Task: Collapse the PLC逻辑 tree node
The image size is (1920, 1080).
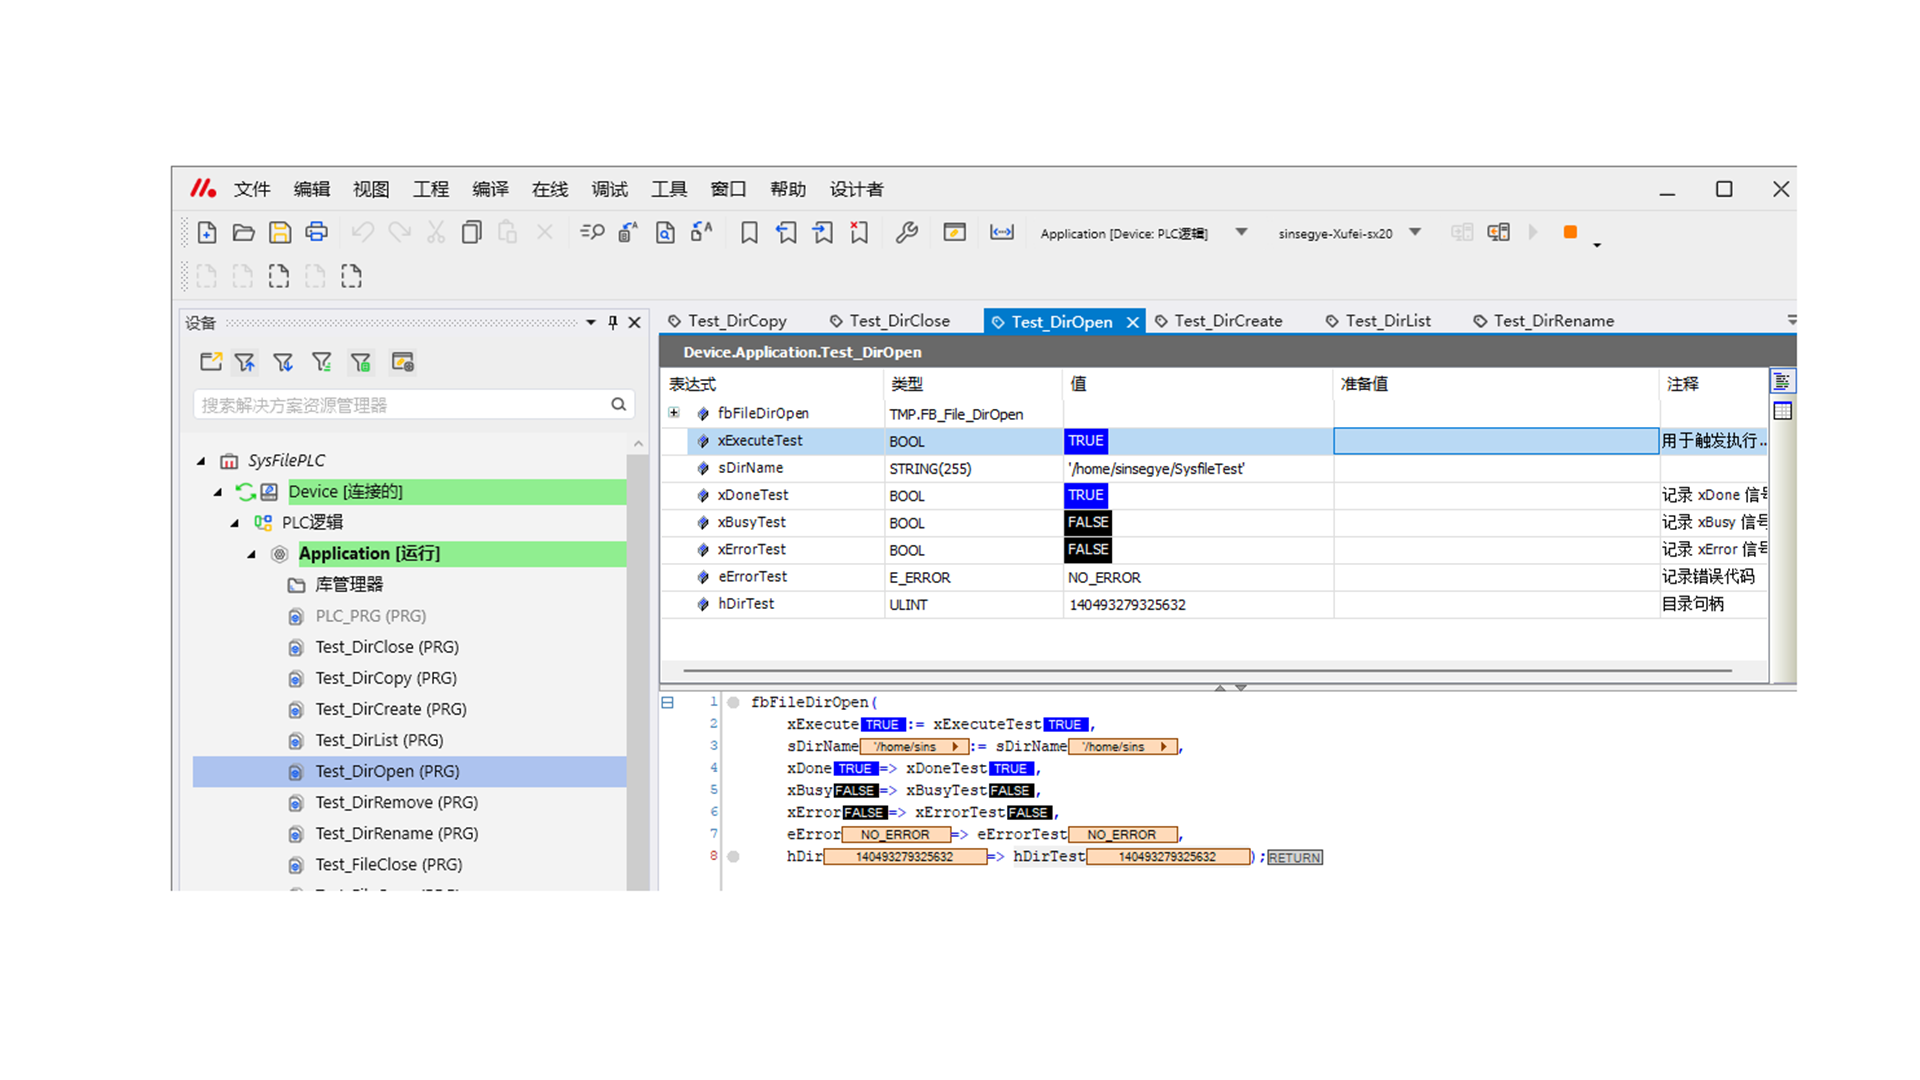Action: (235, 523)
